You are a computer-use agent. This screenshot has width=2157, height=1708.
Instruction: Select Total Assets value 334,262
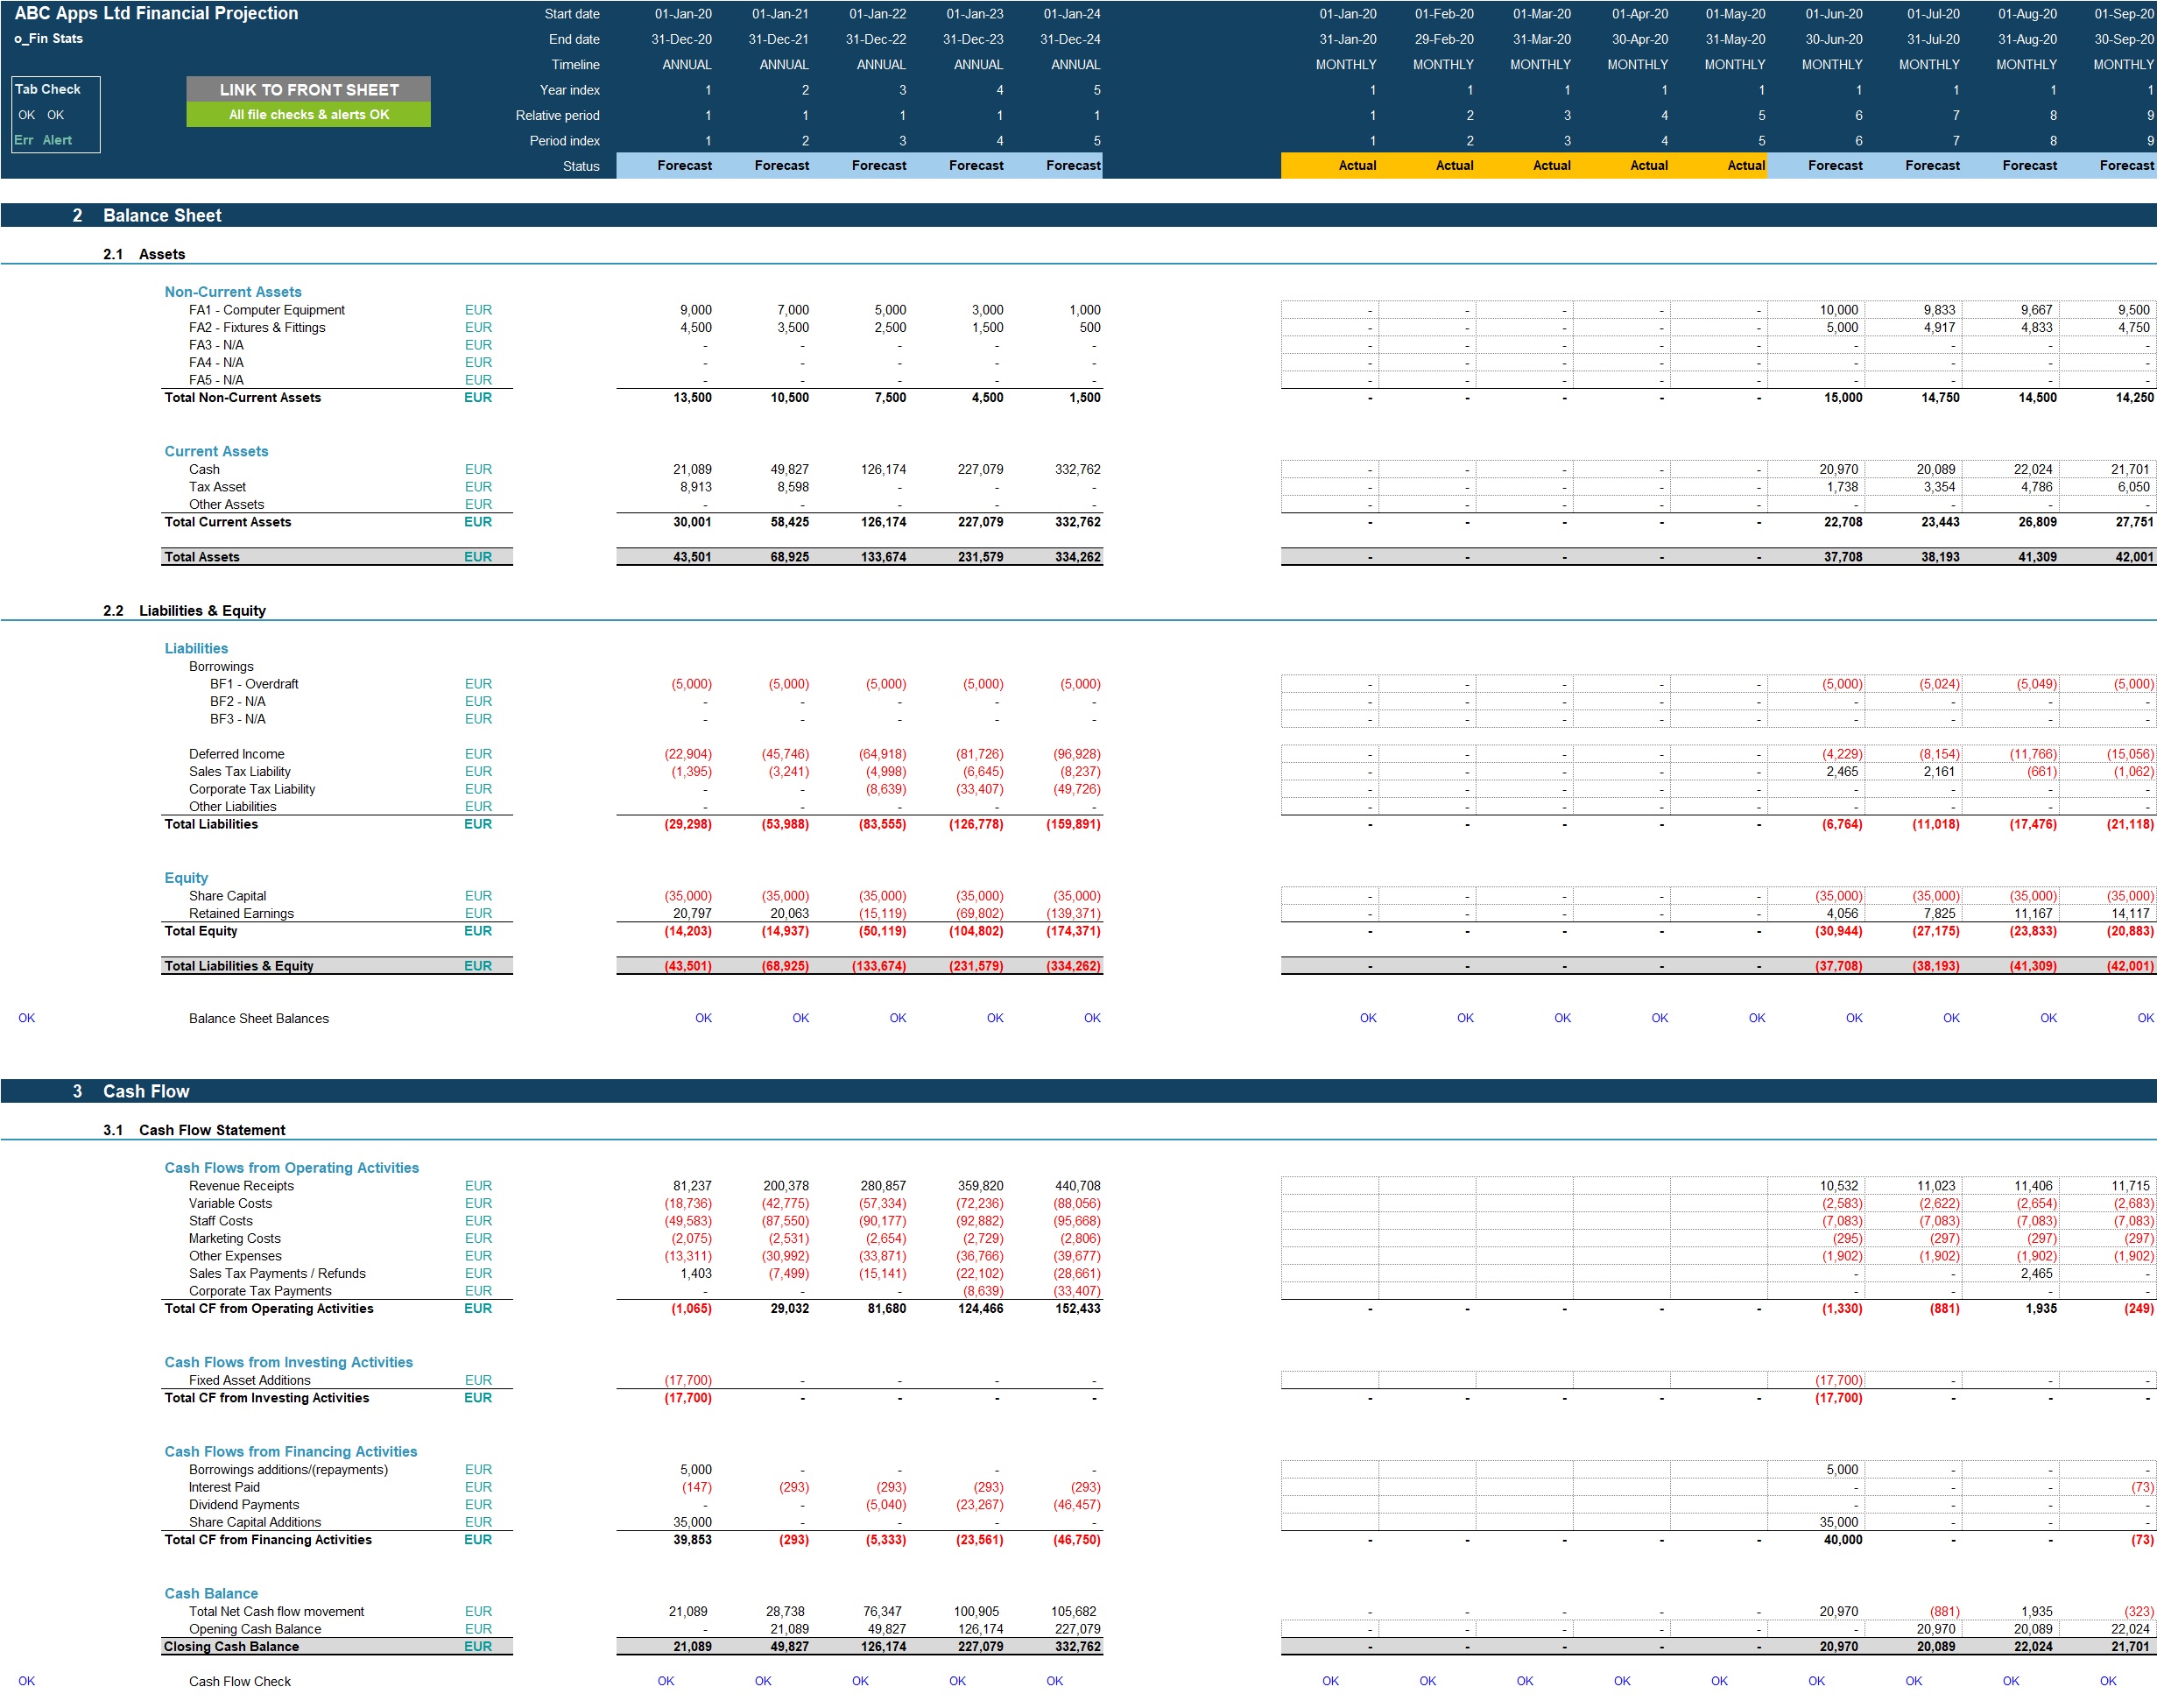click(x=1077, y=557)
